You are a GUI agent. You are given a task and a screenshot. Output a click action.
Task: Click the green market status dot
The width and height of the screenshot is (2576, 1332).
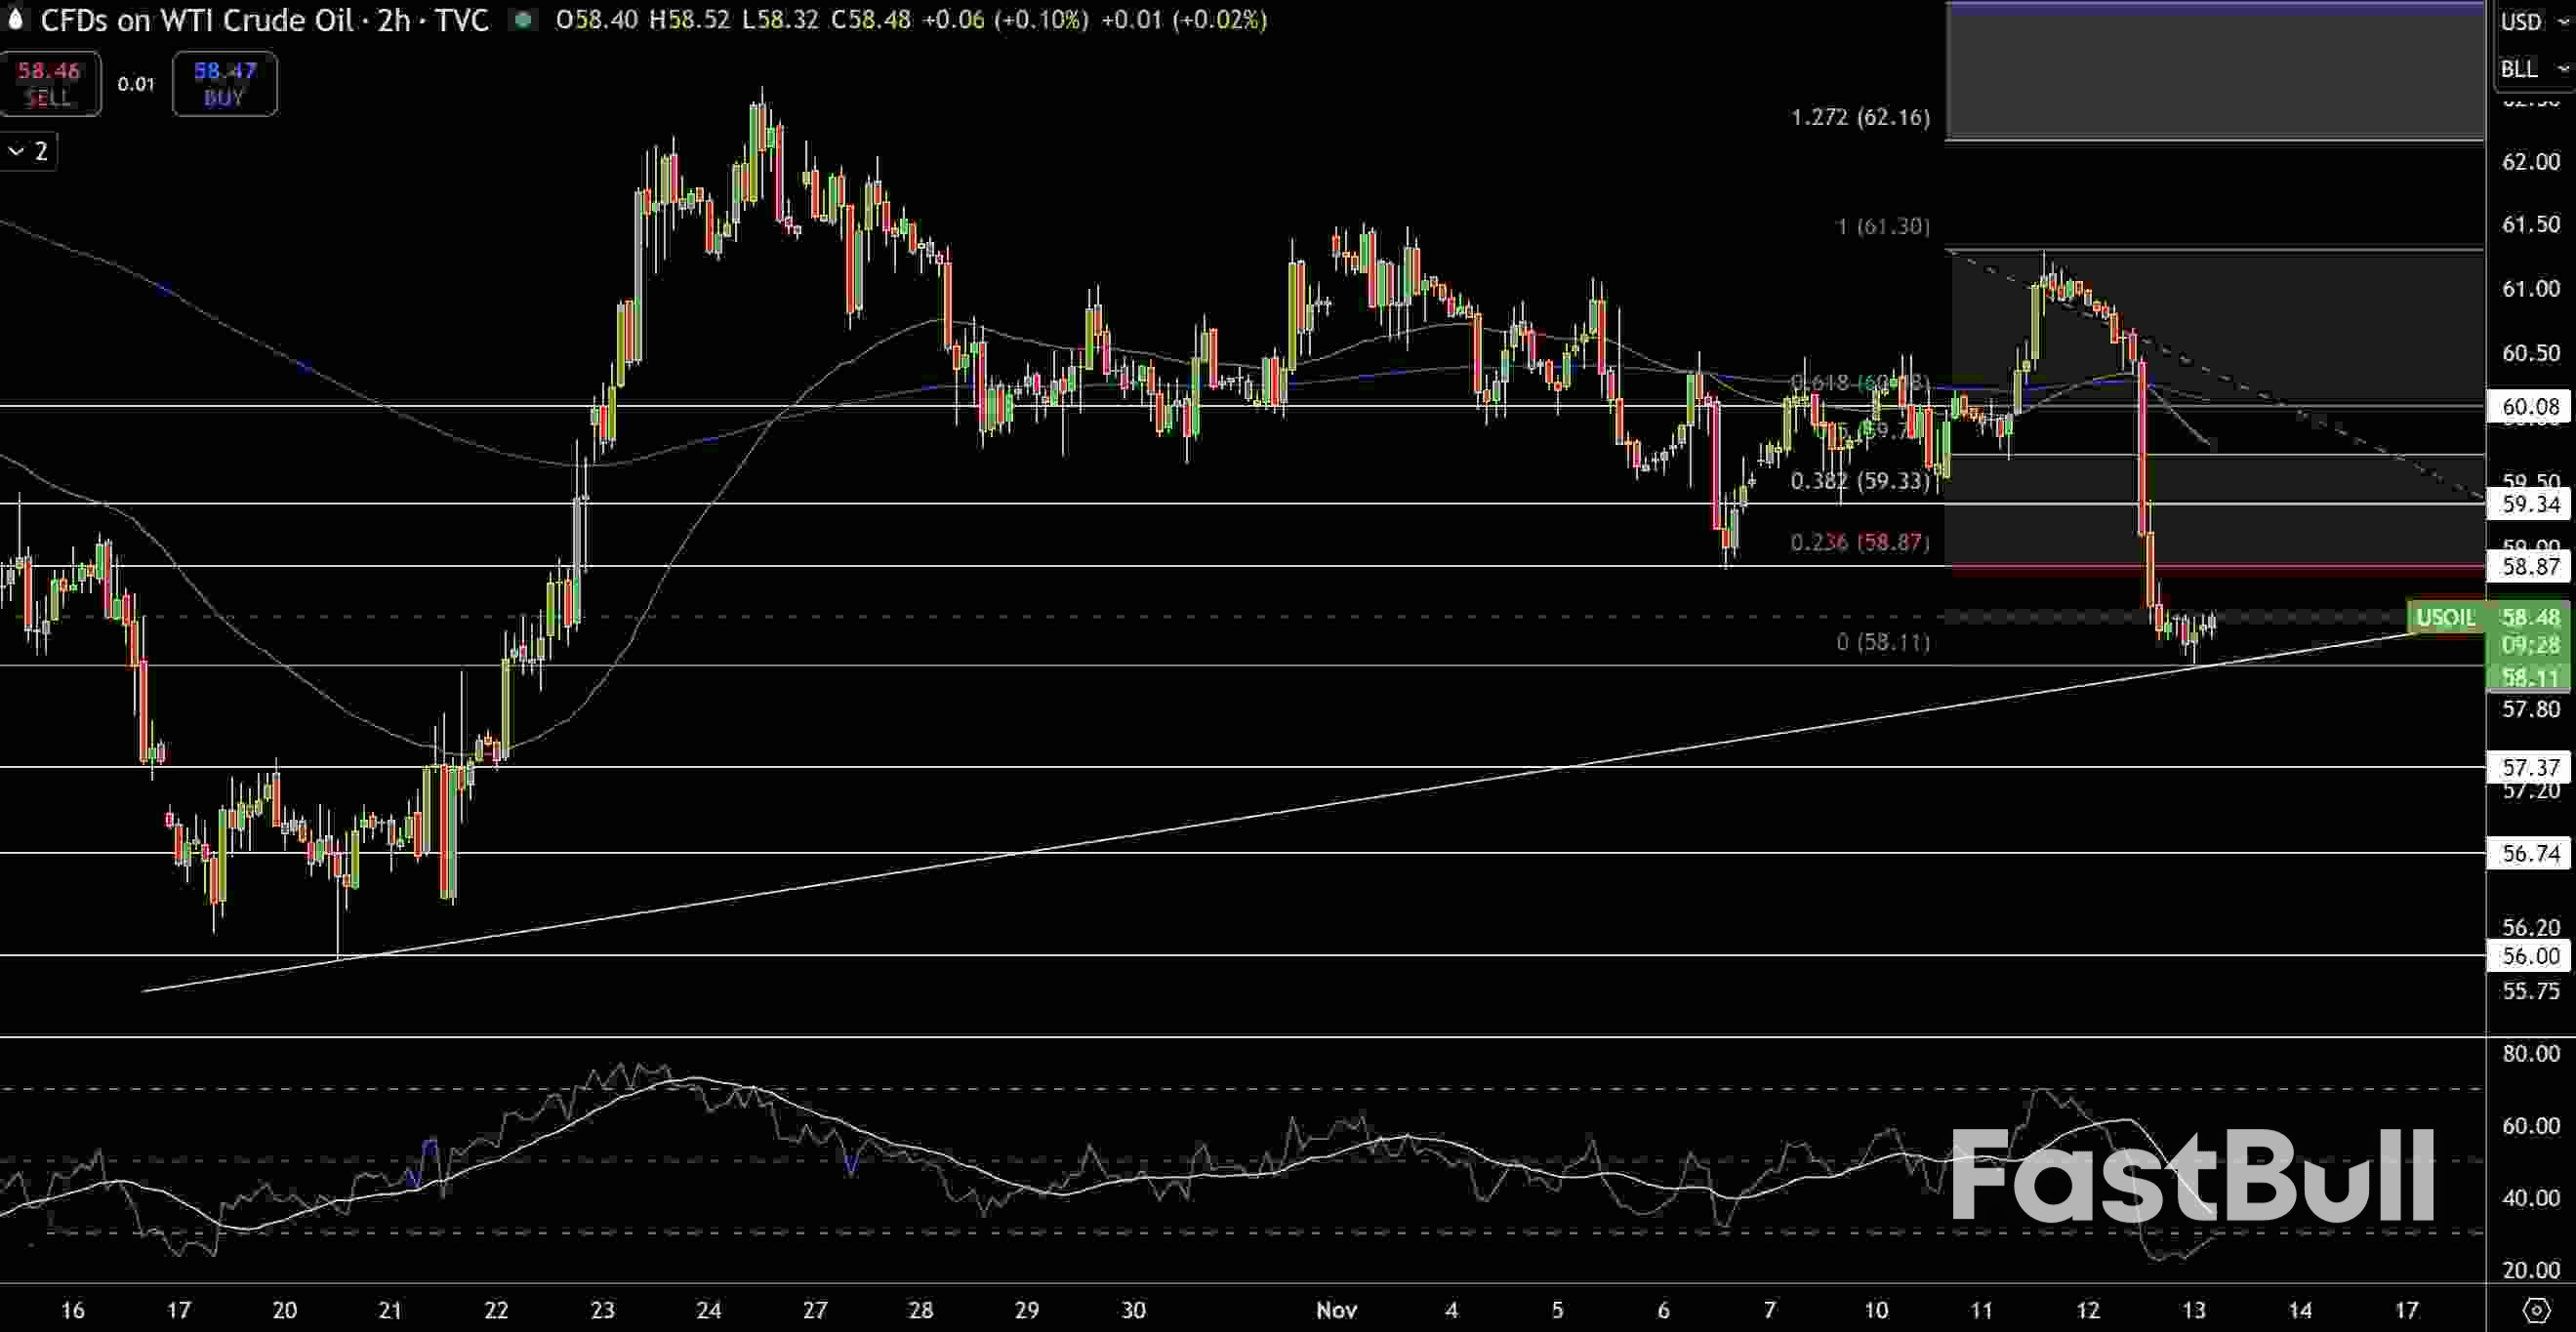click(523, 20)
